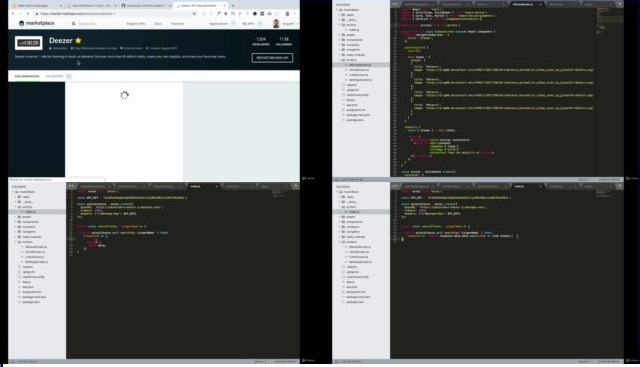The height and width of the screenshot is (367, 640).
Task: Click the browser back arrow
Action: [x=13, y=13]
